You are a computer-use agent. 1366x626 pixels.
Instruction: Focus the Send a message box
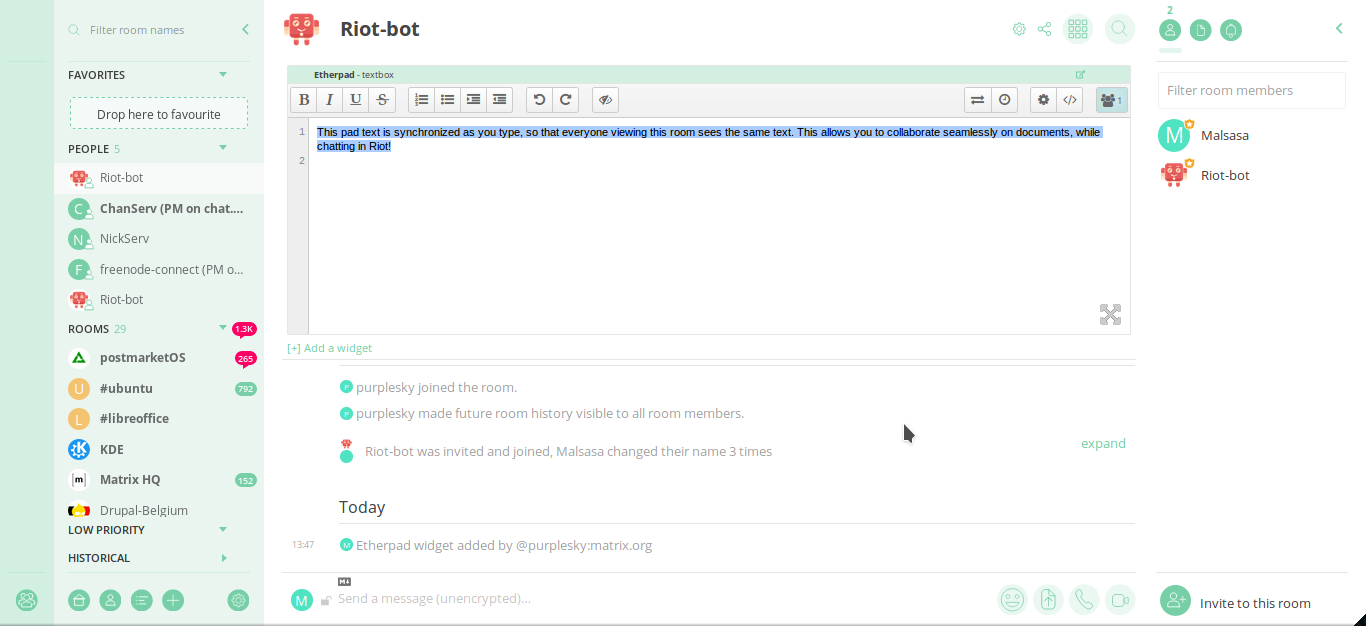tap(660, 599)
